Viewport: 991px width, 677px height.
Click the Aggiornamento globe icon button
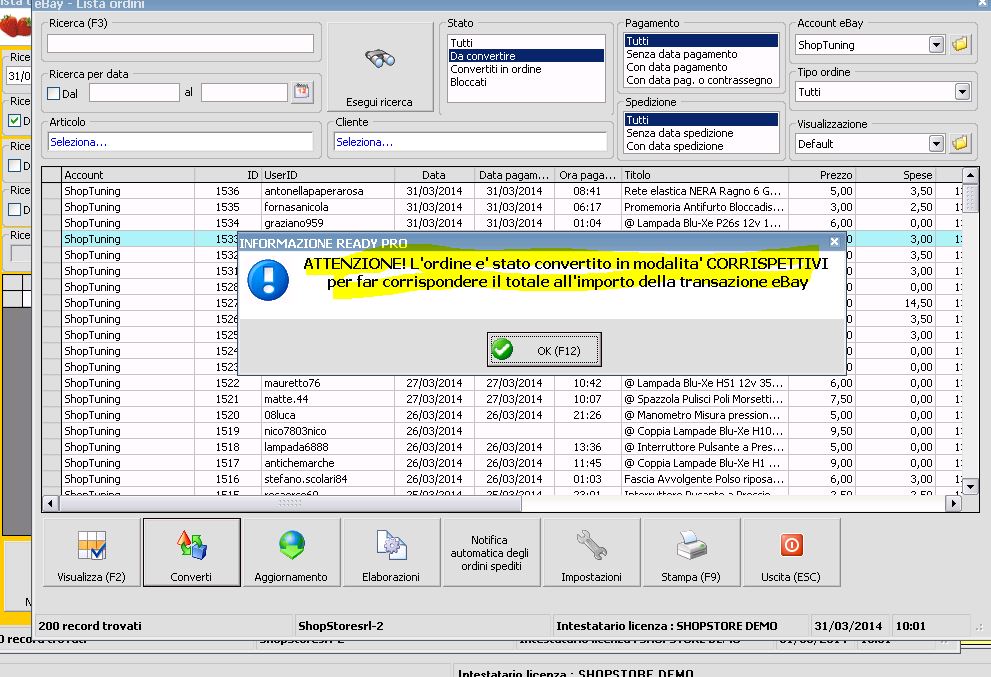tap(291, 552)
